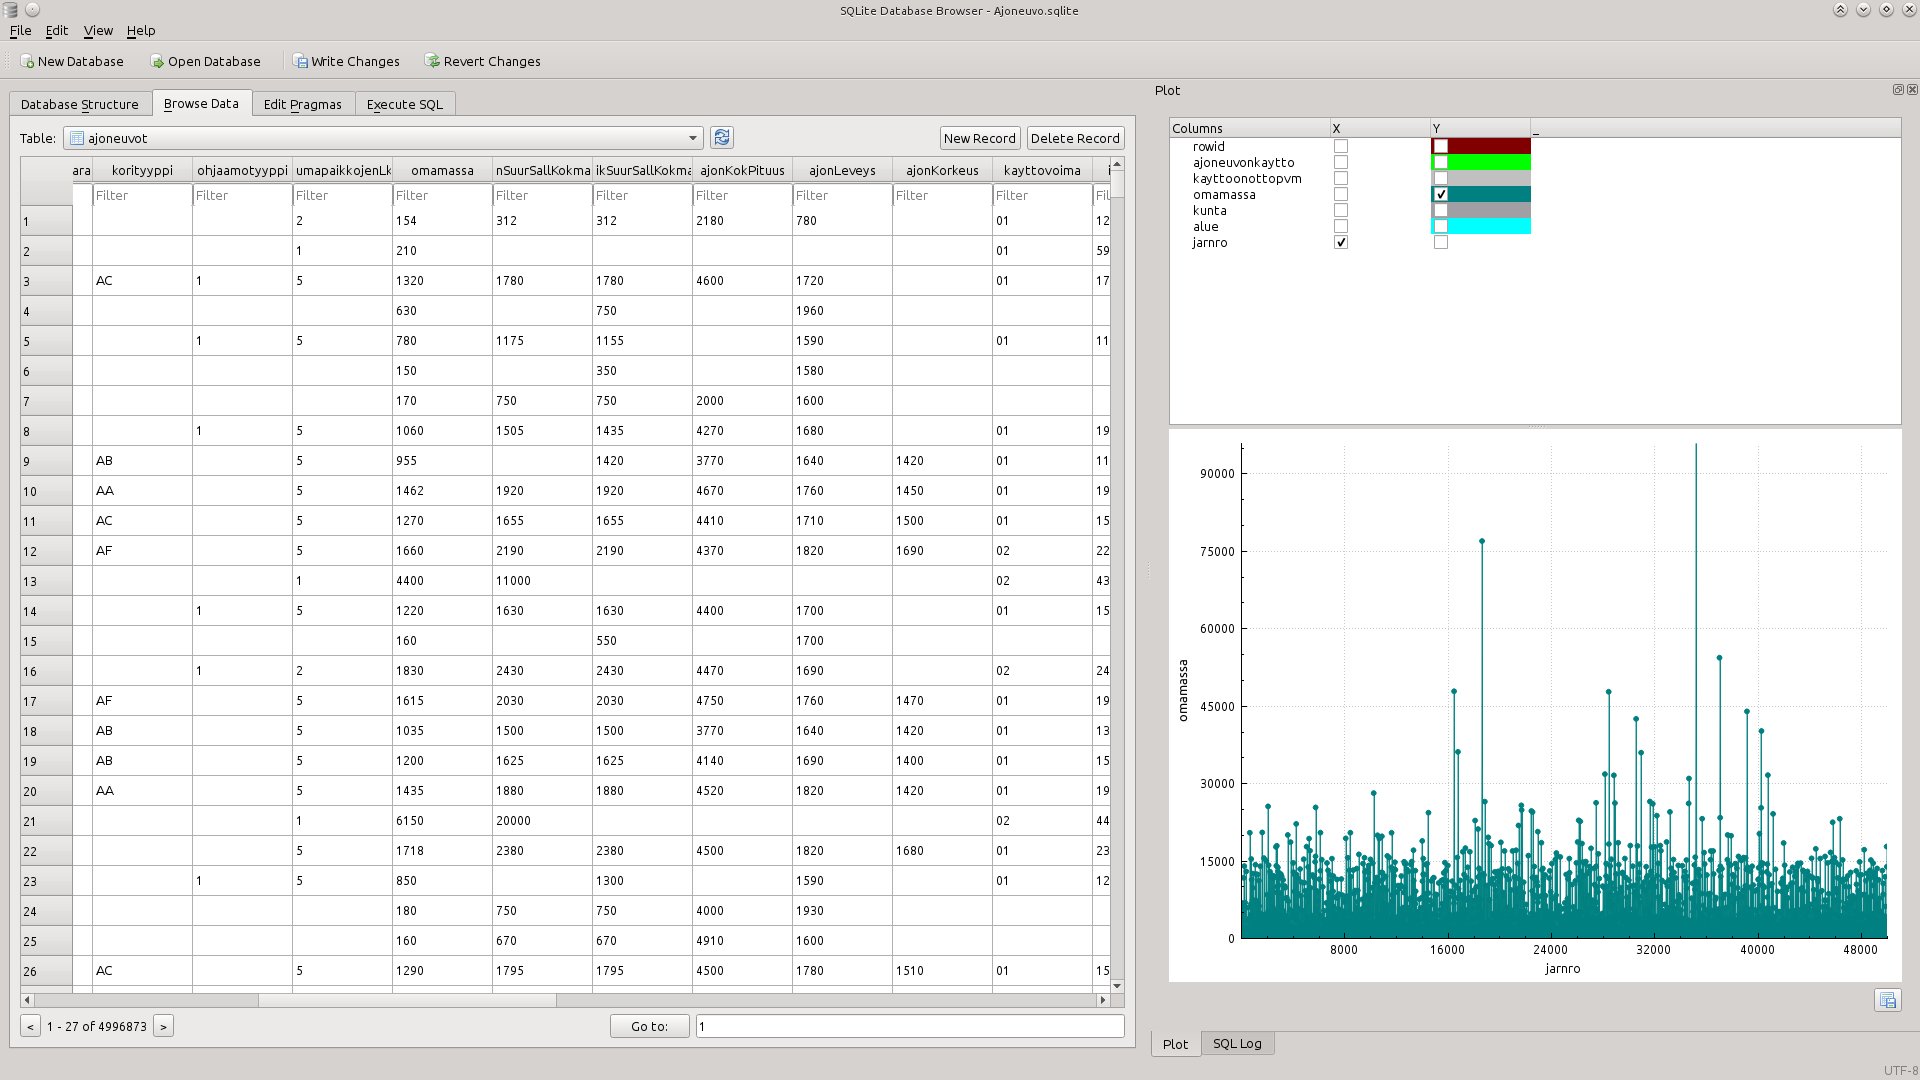Click the Delete Record button

(1075, 138)
